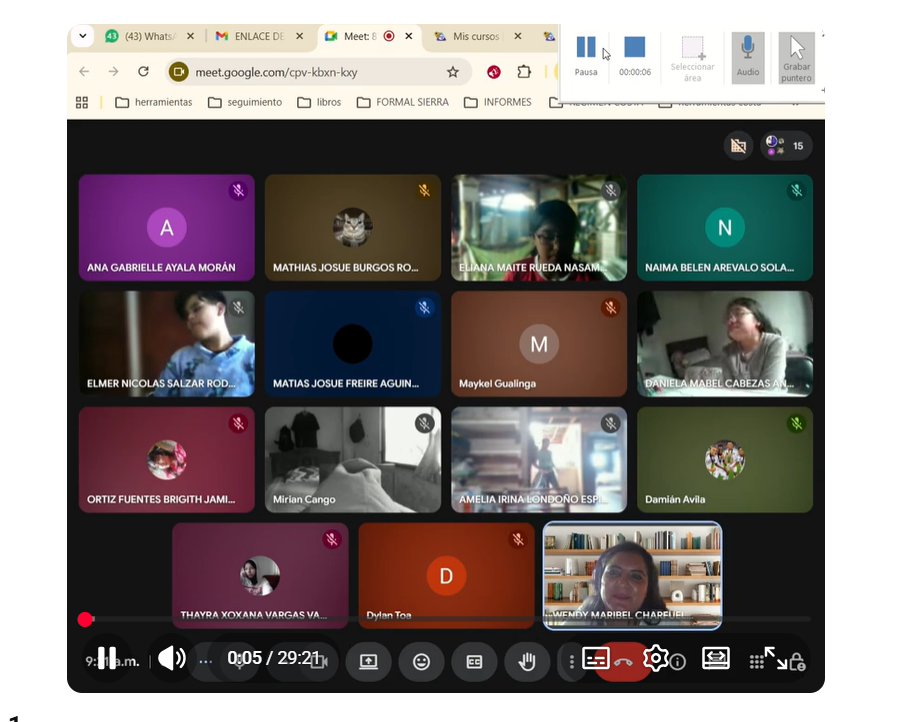The image size is (916, 722).
Task: Open video player settings gear
Action: tap(656, 658)
